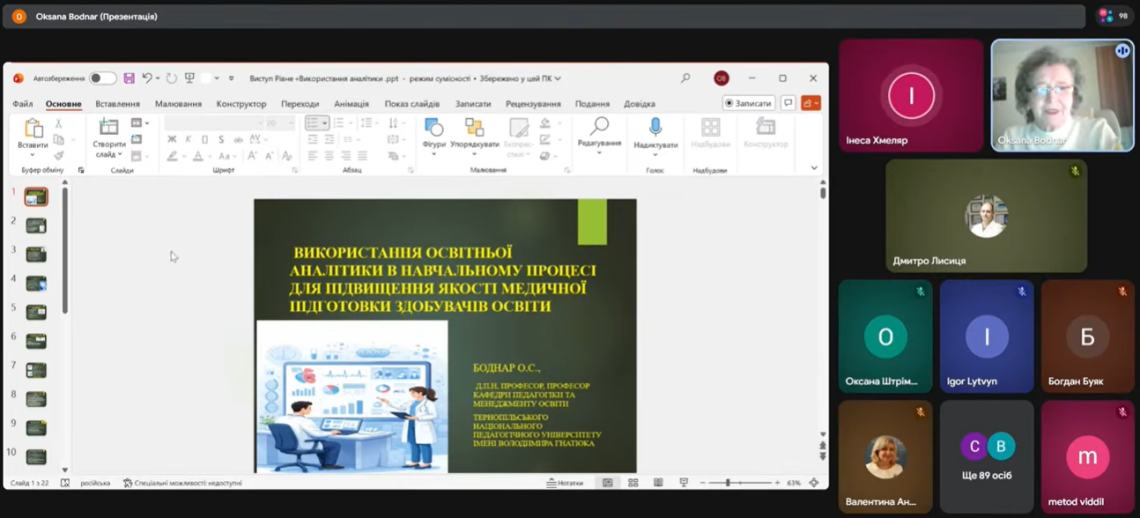Click the search magnifier in title bar
The height and width of the screenshot is (518, 1140).
click(x=685, y=78)
